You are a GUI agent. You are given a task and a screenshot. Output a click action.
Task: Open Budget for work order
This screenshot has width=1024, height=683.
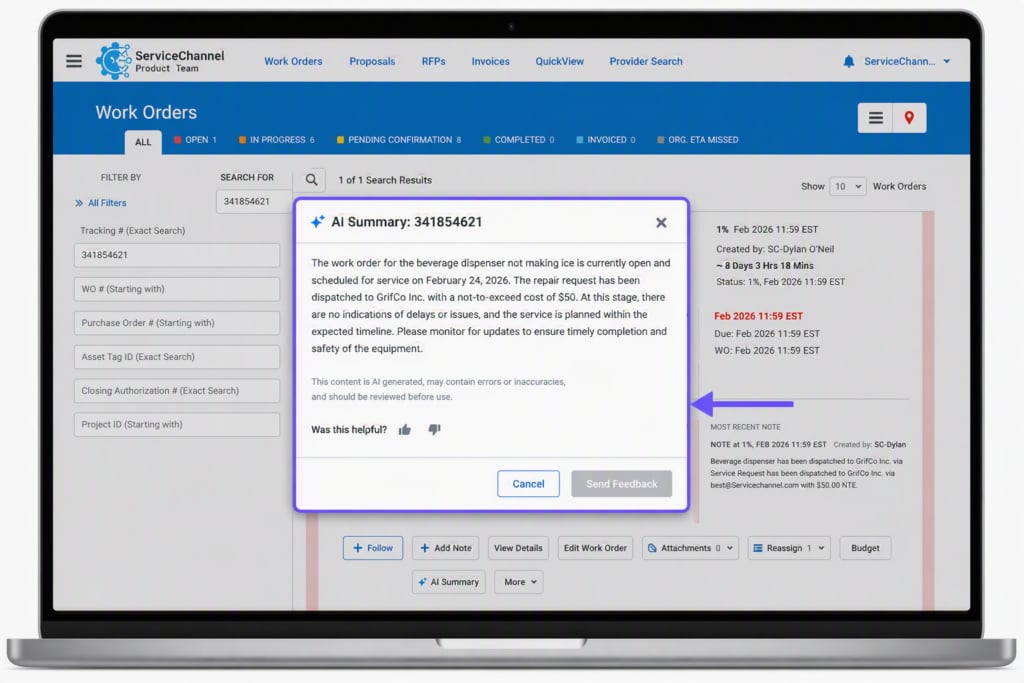865,548
